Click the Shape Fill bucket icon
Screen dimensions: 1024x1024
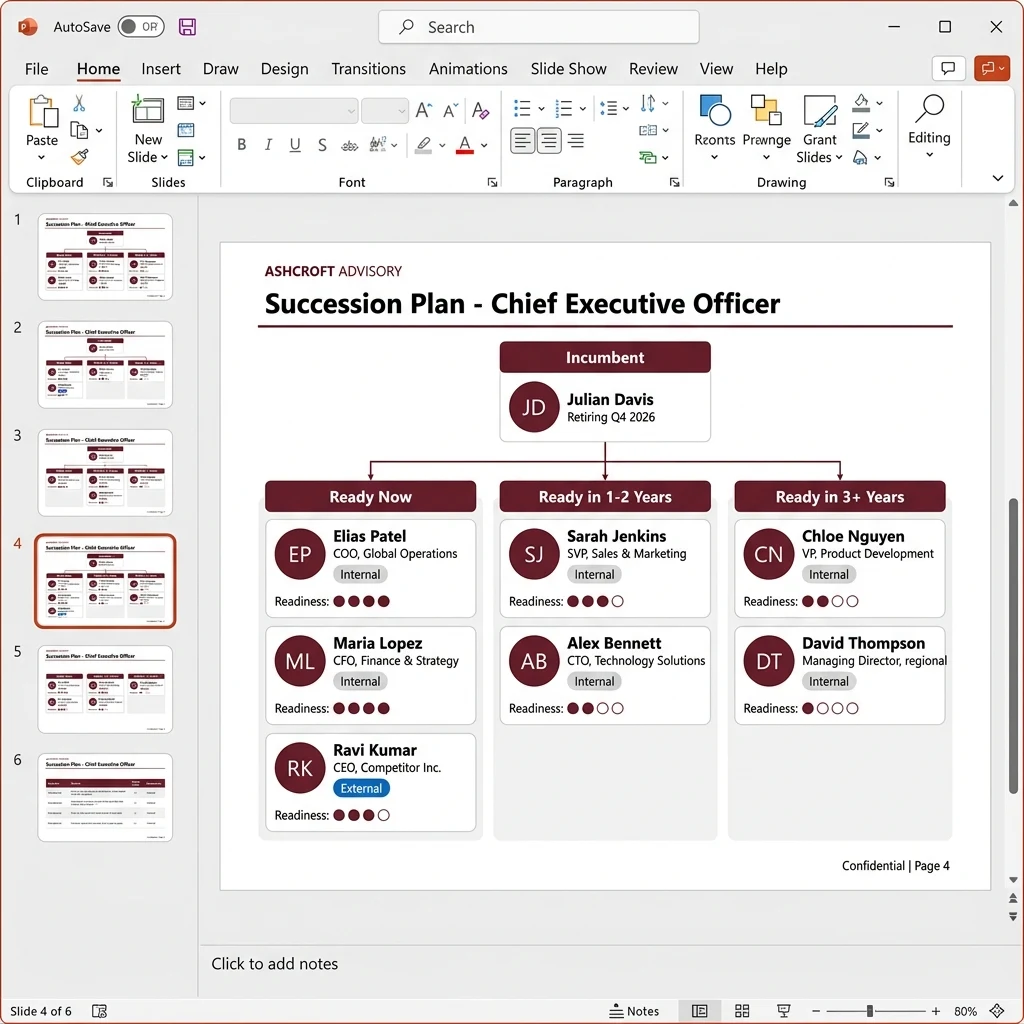(x=861, y=103)
